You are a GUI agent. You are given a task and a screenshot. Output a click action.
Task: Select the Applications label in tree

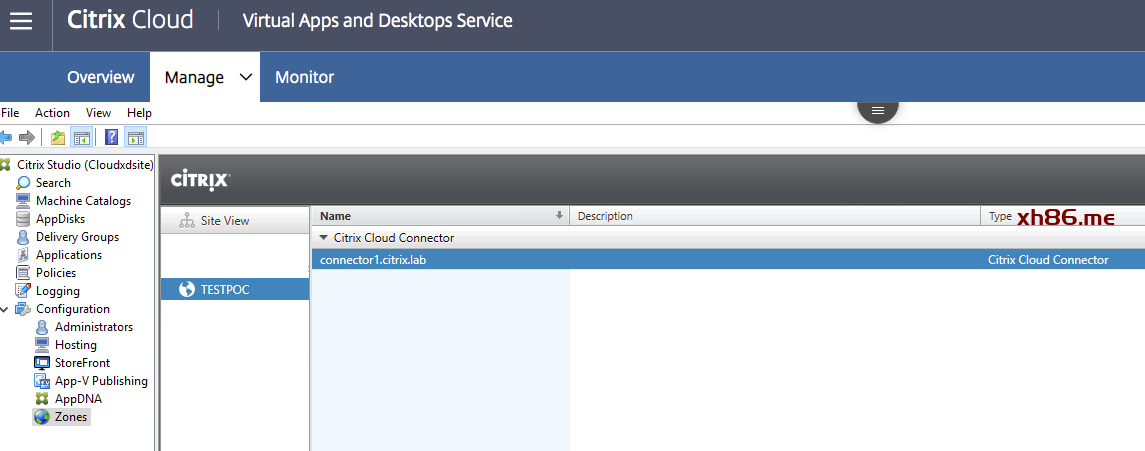click(69, 255)
